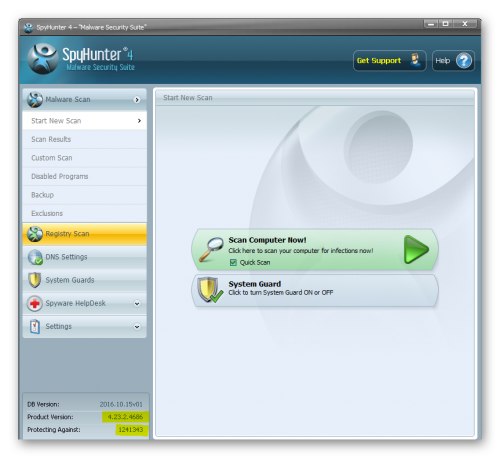Screen dimensions: 500x458
Task: Click the Settings clipboard icon
Action: coord(35,326)
